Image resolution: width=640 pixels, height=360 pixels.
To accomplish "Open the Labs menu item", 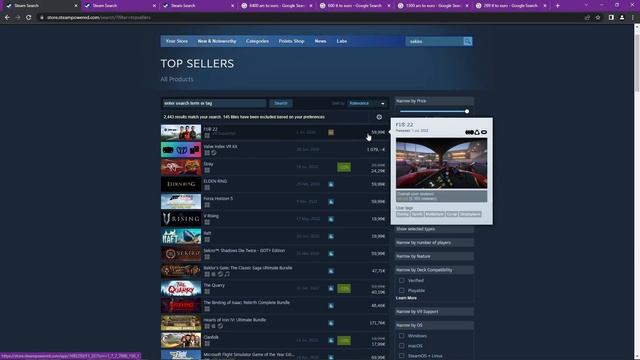I will coord(342,41).
